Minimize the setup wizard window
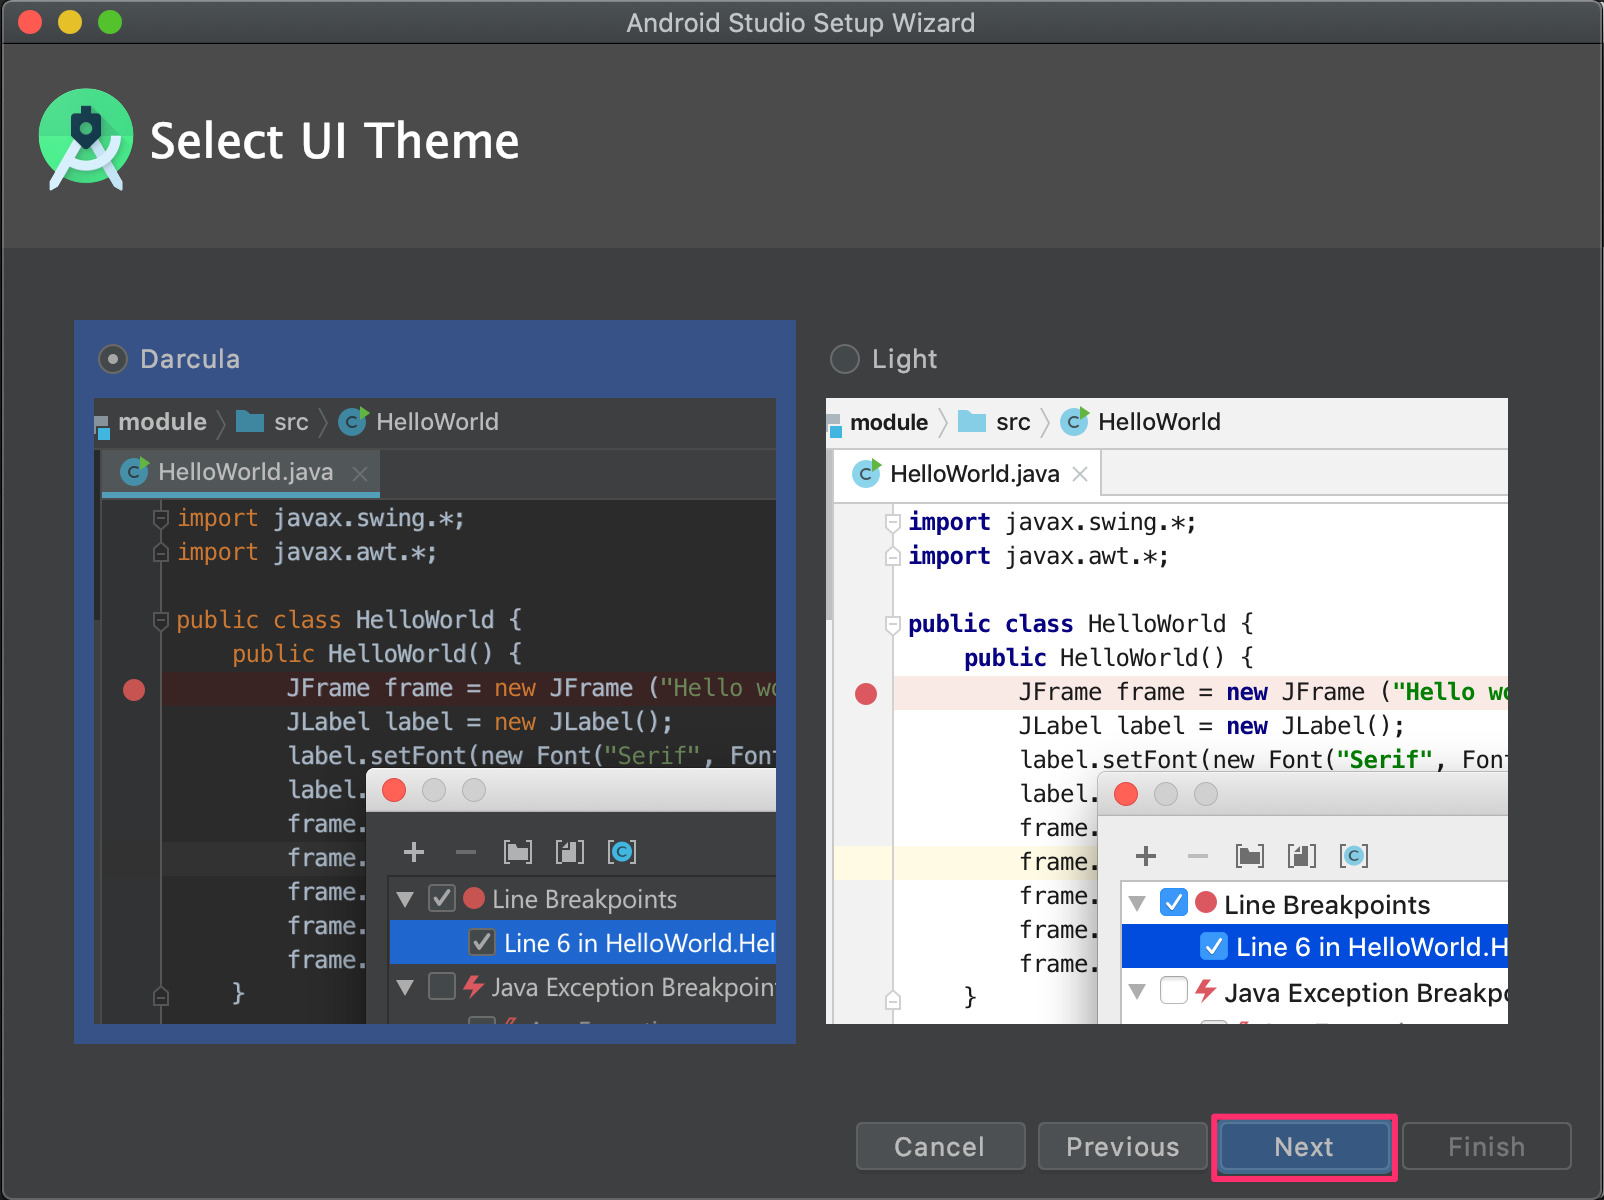Viewport: 1604px width, 1200px height. (x=70, y=22)
